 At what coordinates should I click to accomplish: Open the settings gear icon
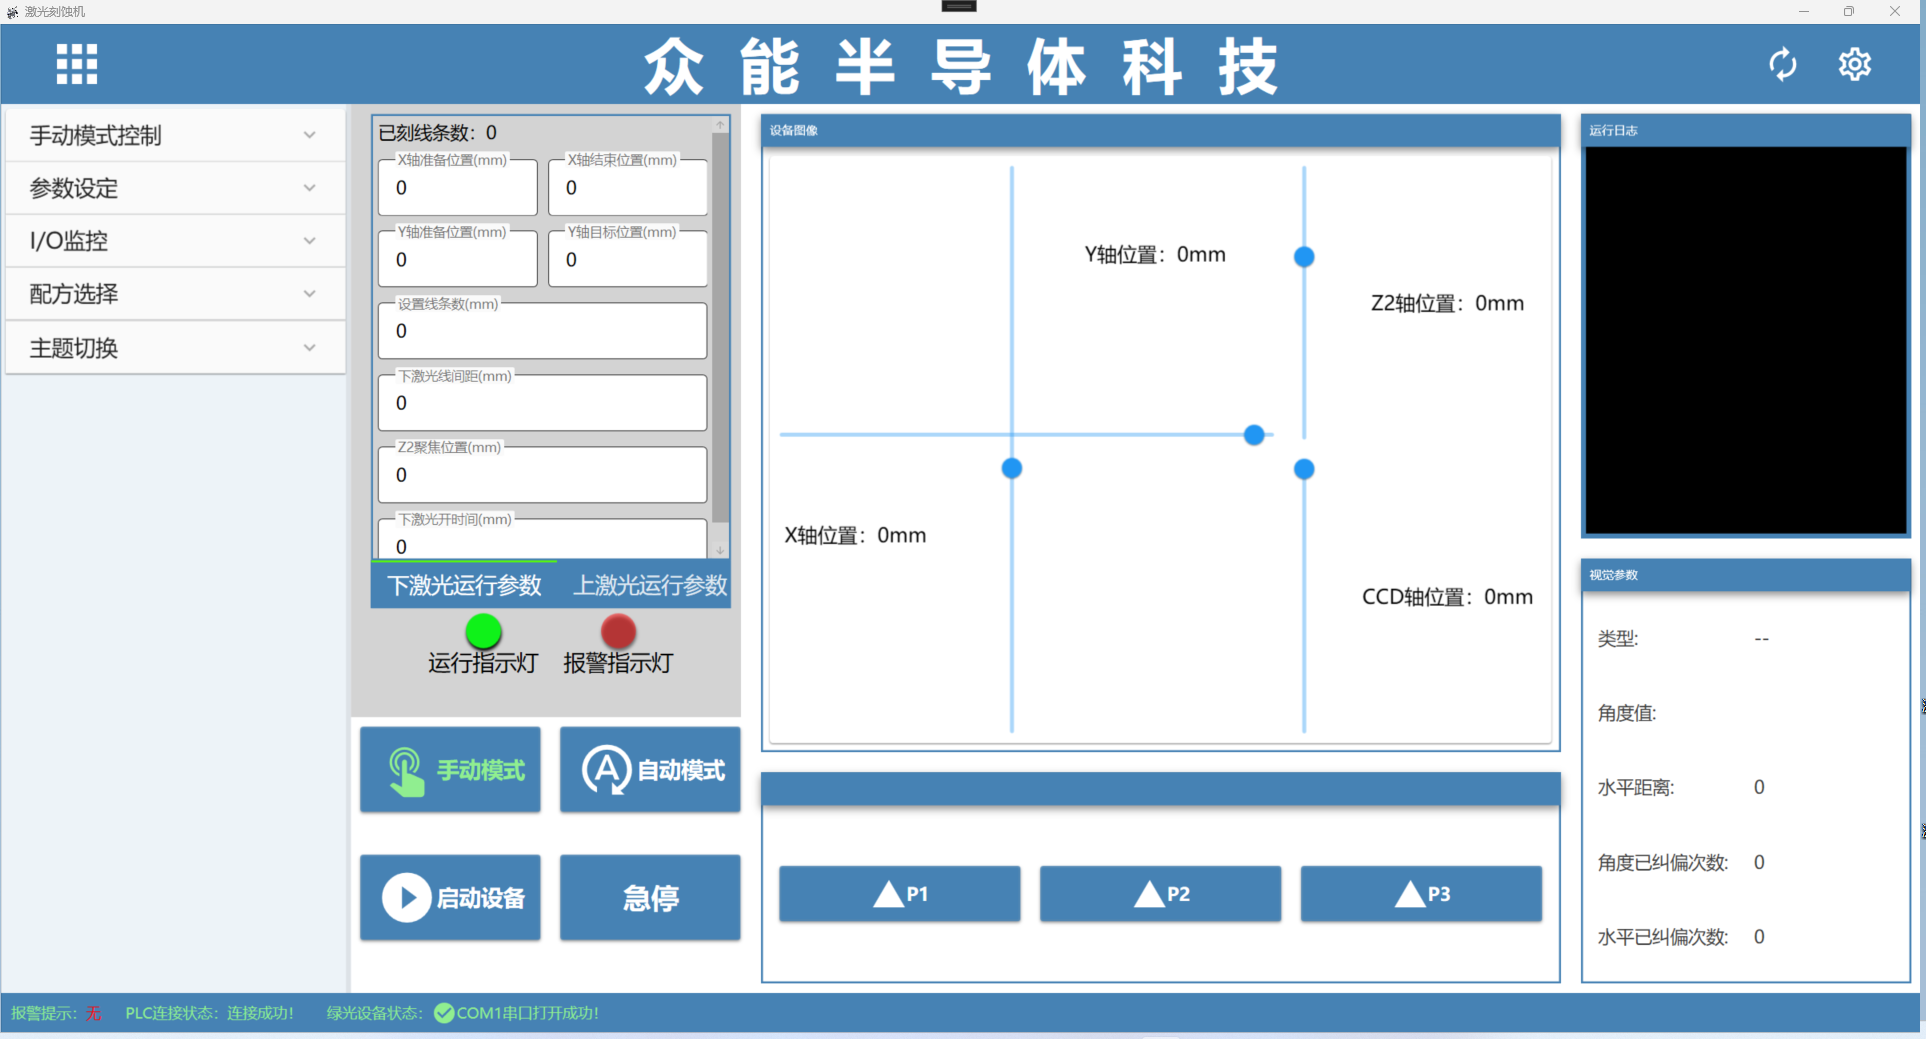[1855, 64]
